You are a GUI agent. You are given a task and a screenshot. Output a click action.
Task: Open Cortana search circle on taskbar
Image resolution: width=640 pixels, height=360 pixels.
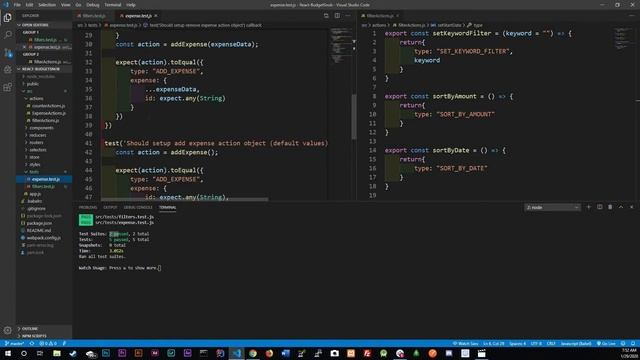pos(24,353)
